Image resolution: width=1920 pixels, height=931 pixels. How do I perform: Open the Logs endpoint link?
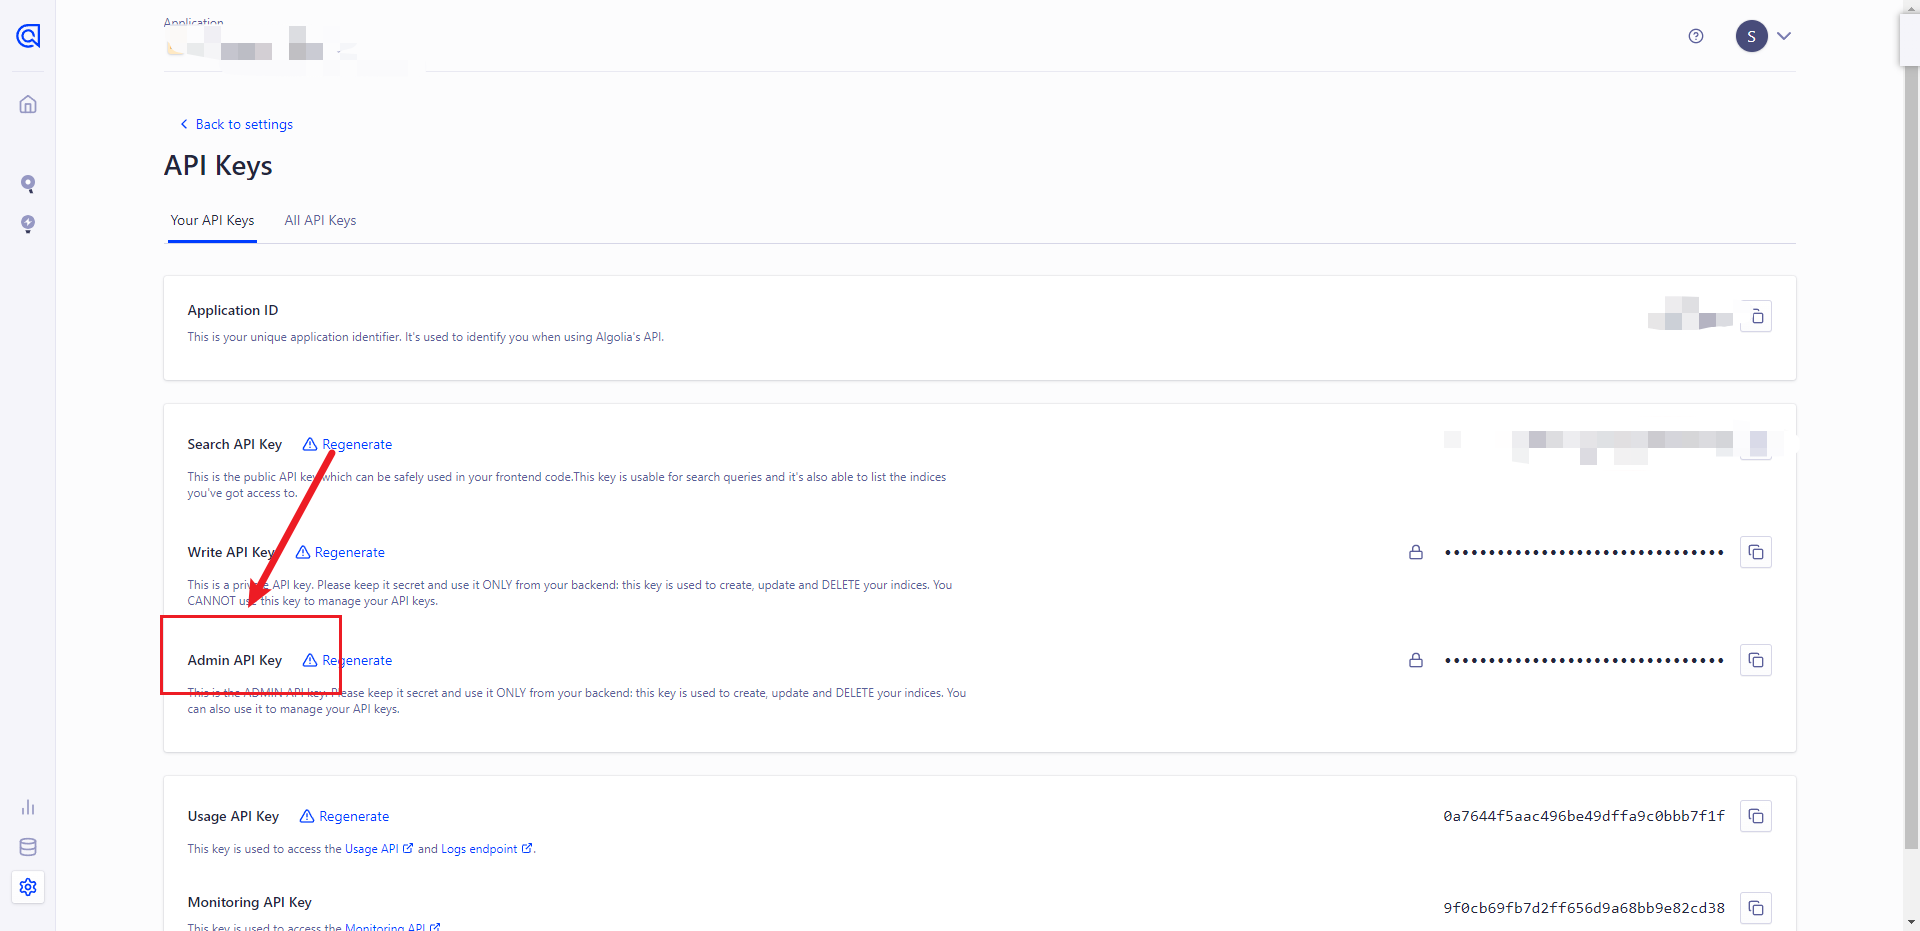pyautogui.click(x=479, y=849)
